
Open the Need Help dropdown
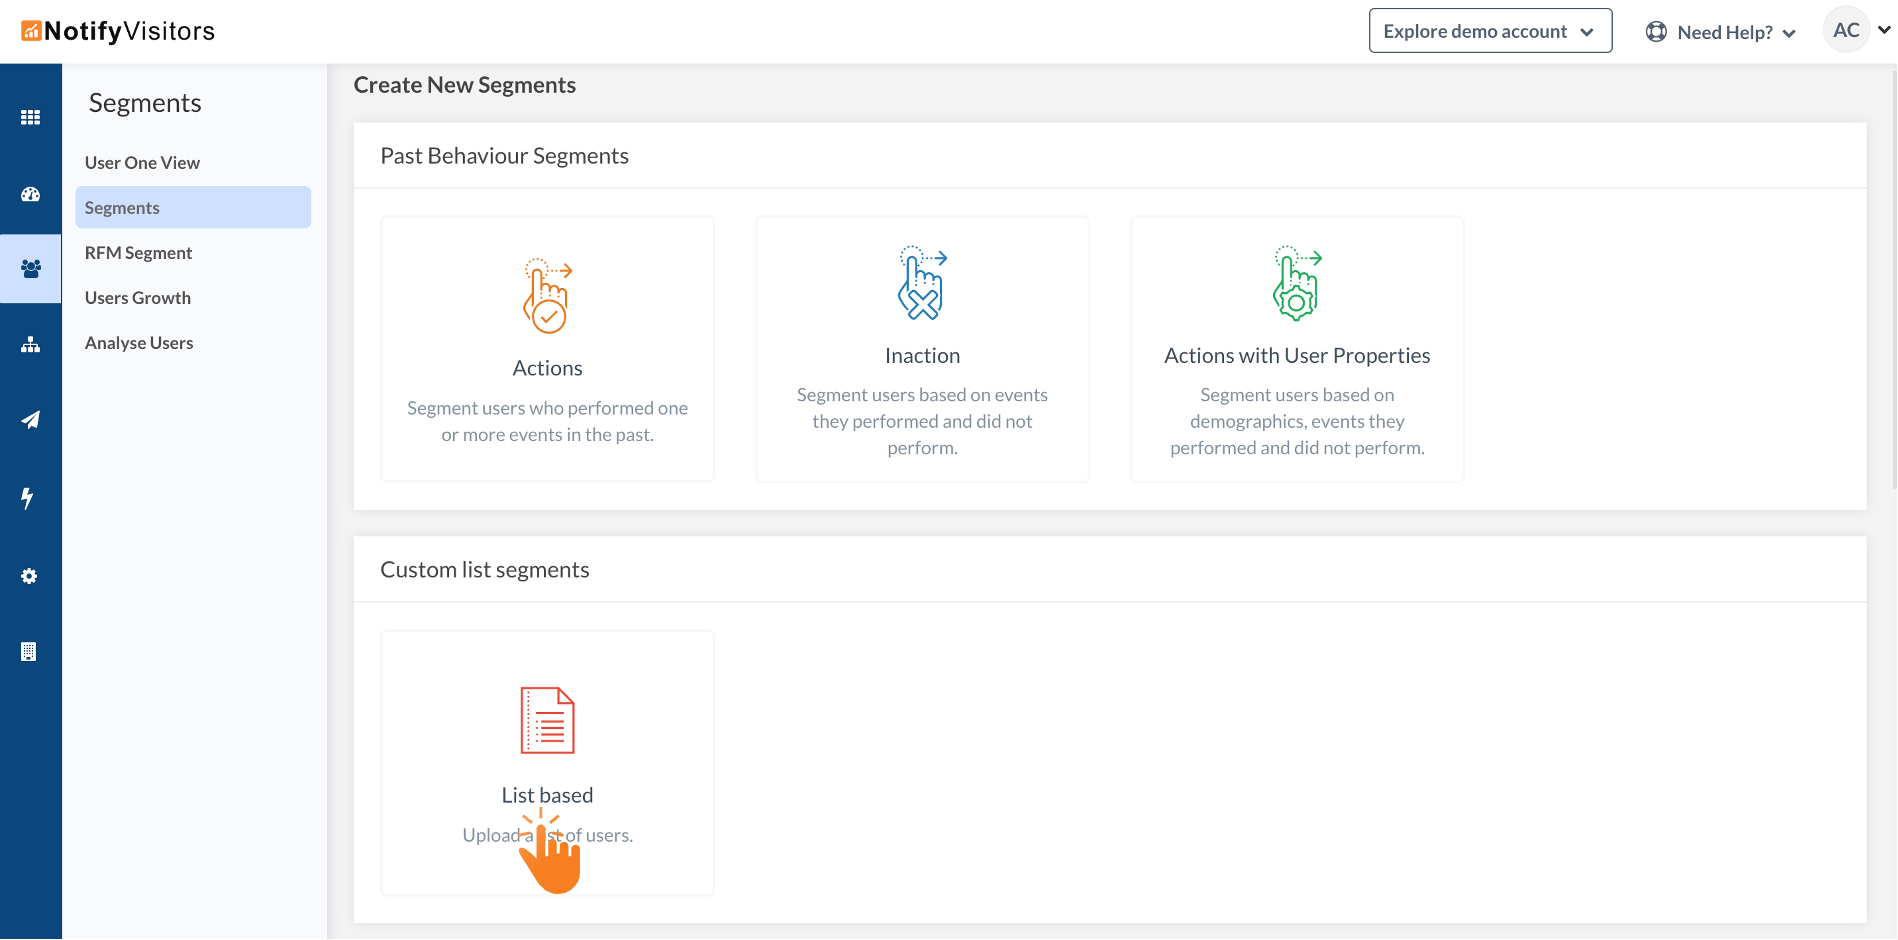[x=1722, y=32]
